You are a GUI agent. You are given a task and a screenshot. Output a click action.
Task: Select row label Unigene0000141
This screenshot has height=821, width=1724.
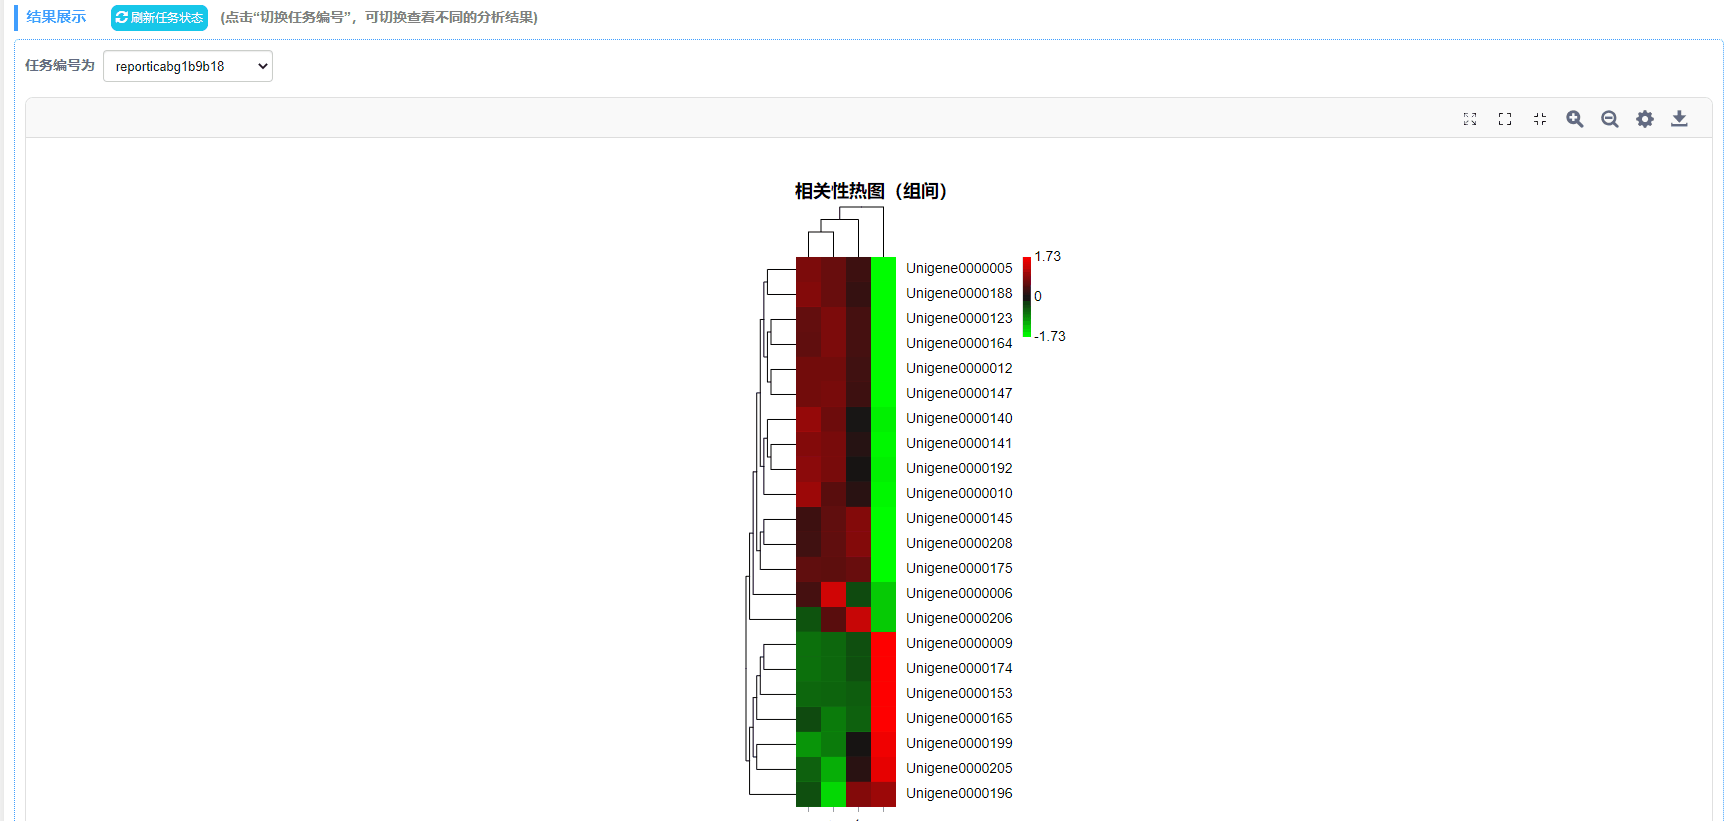[x=959, y=443]
